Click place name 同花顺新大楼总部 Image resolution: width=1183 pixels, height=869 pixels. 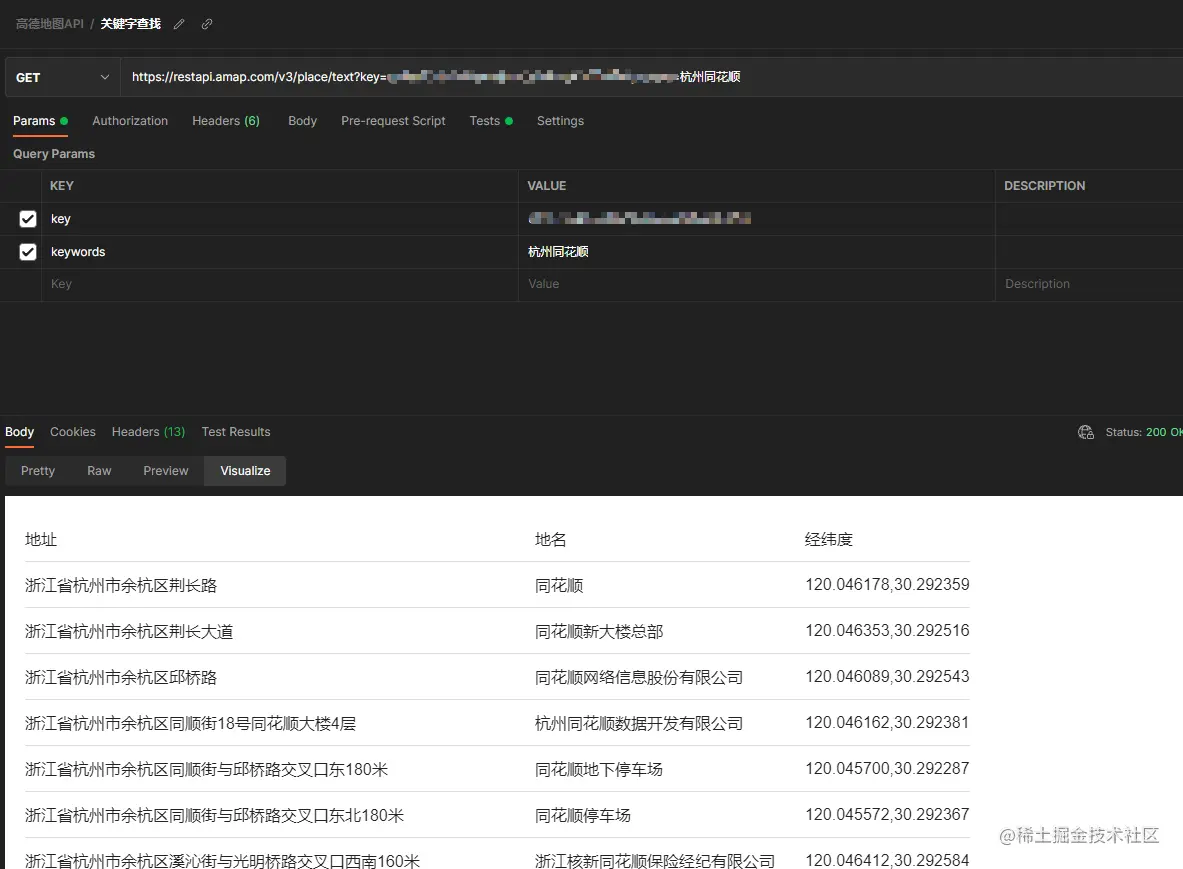click(x=599, y=631)
